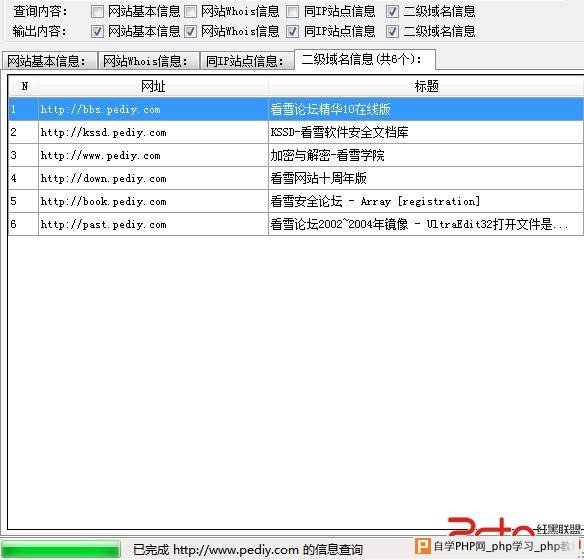
Task: Uncheck output 二级域名信息 checkbox
Action: point(392,32)
